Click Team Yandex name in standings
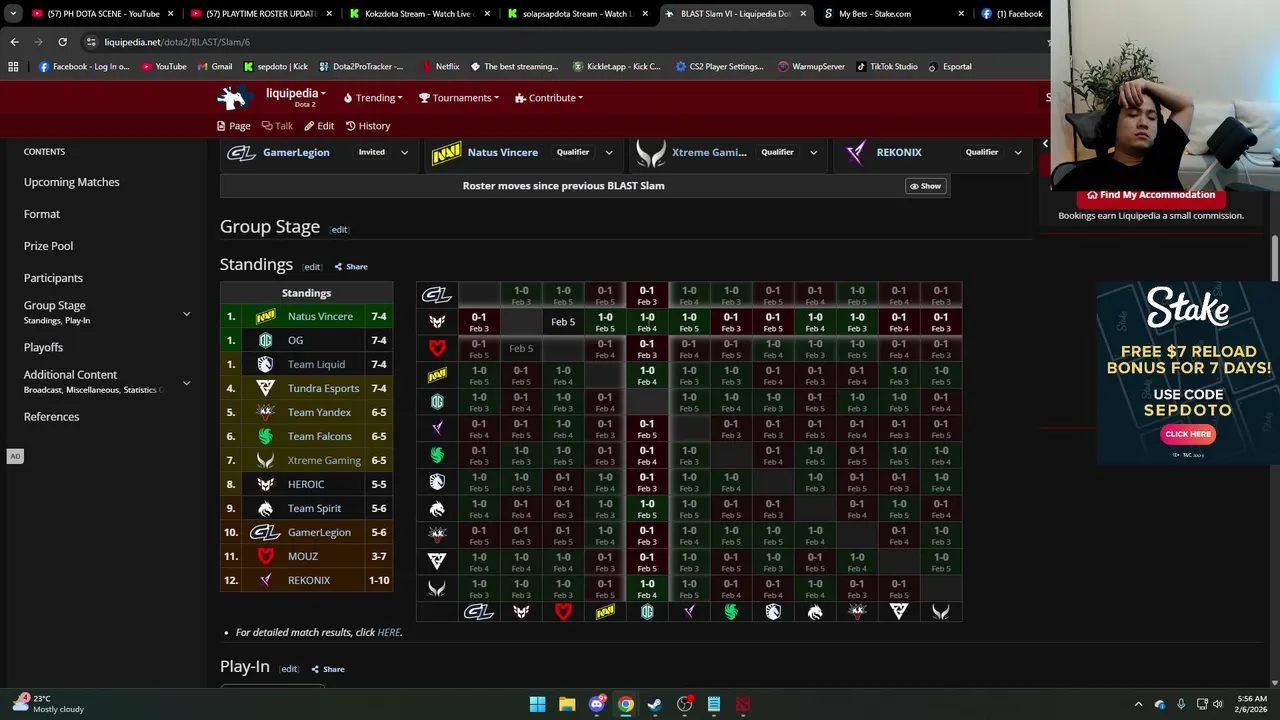This screenshot has width=1280, height=720. click(319, 412)
